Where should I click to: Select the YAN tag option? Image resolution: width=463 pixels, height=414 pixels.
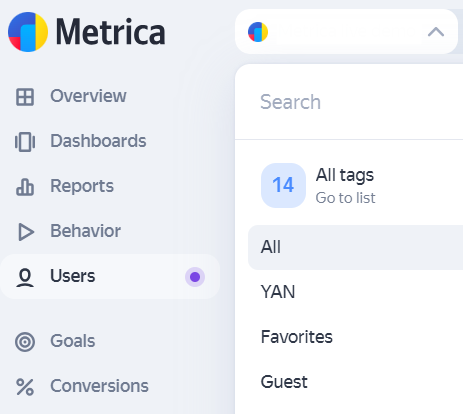pyautogui.click(x=355, y=292)
